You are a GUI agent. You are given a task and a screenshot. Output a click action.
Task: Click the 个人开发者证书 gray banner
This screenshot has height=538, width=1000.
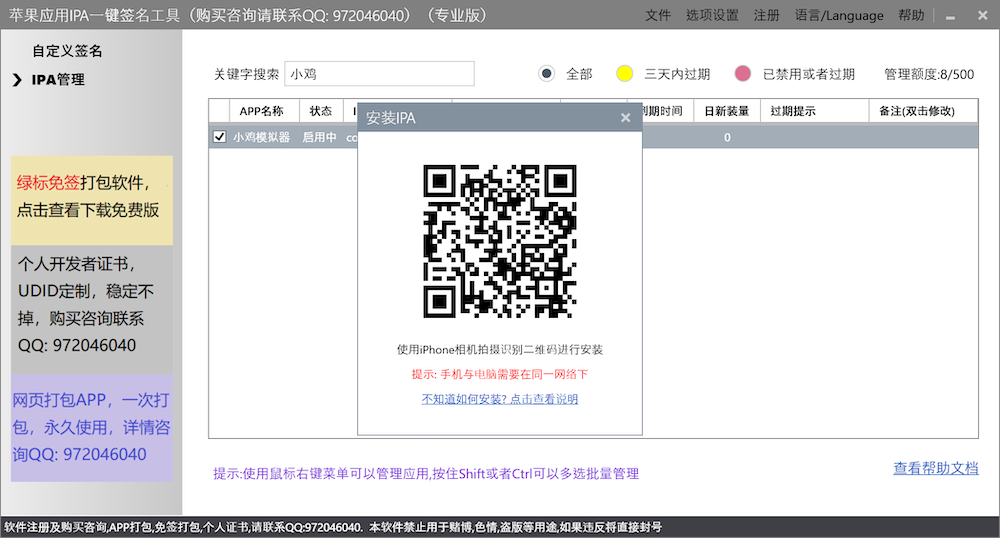(92, 310)
